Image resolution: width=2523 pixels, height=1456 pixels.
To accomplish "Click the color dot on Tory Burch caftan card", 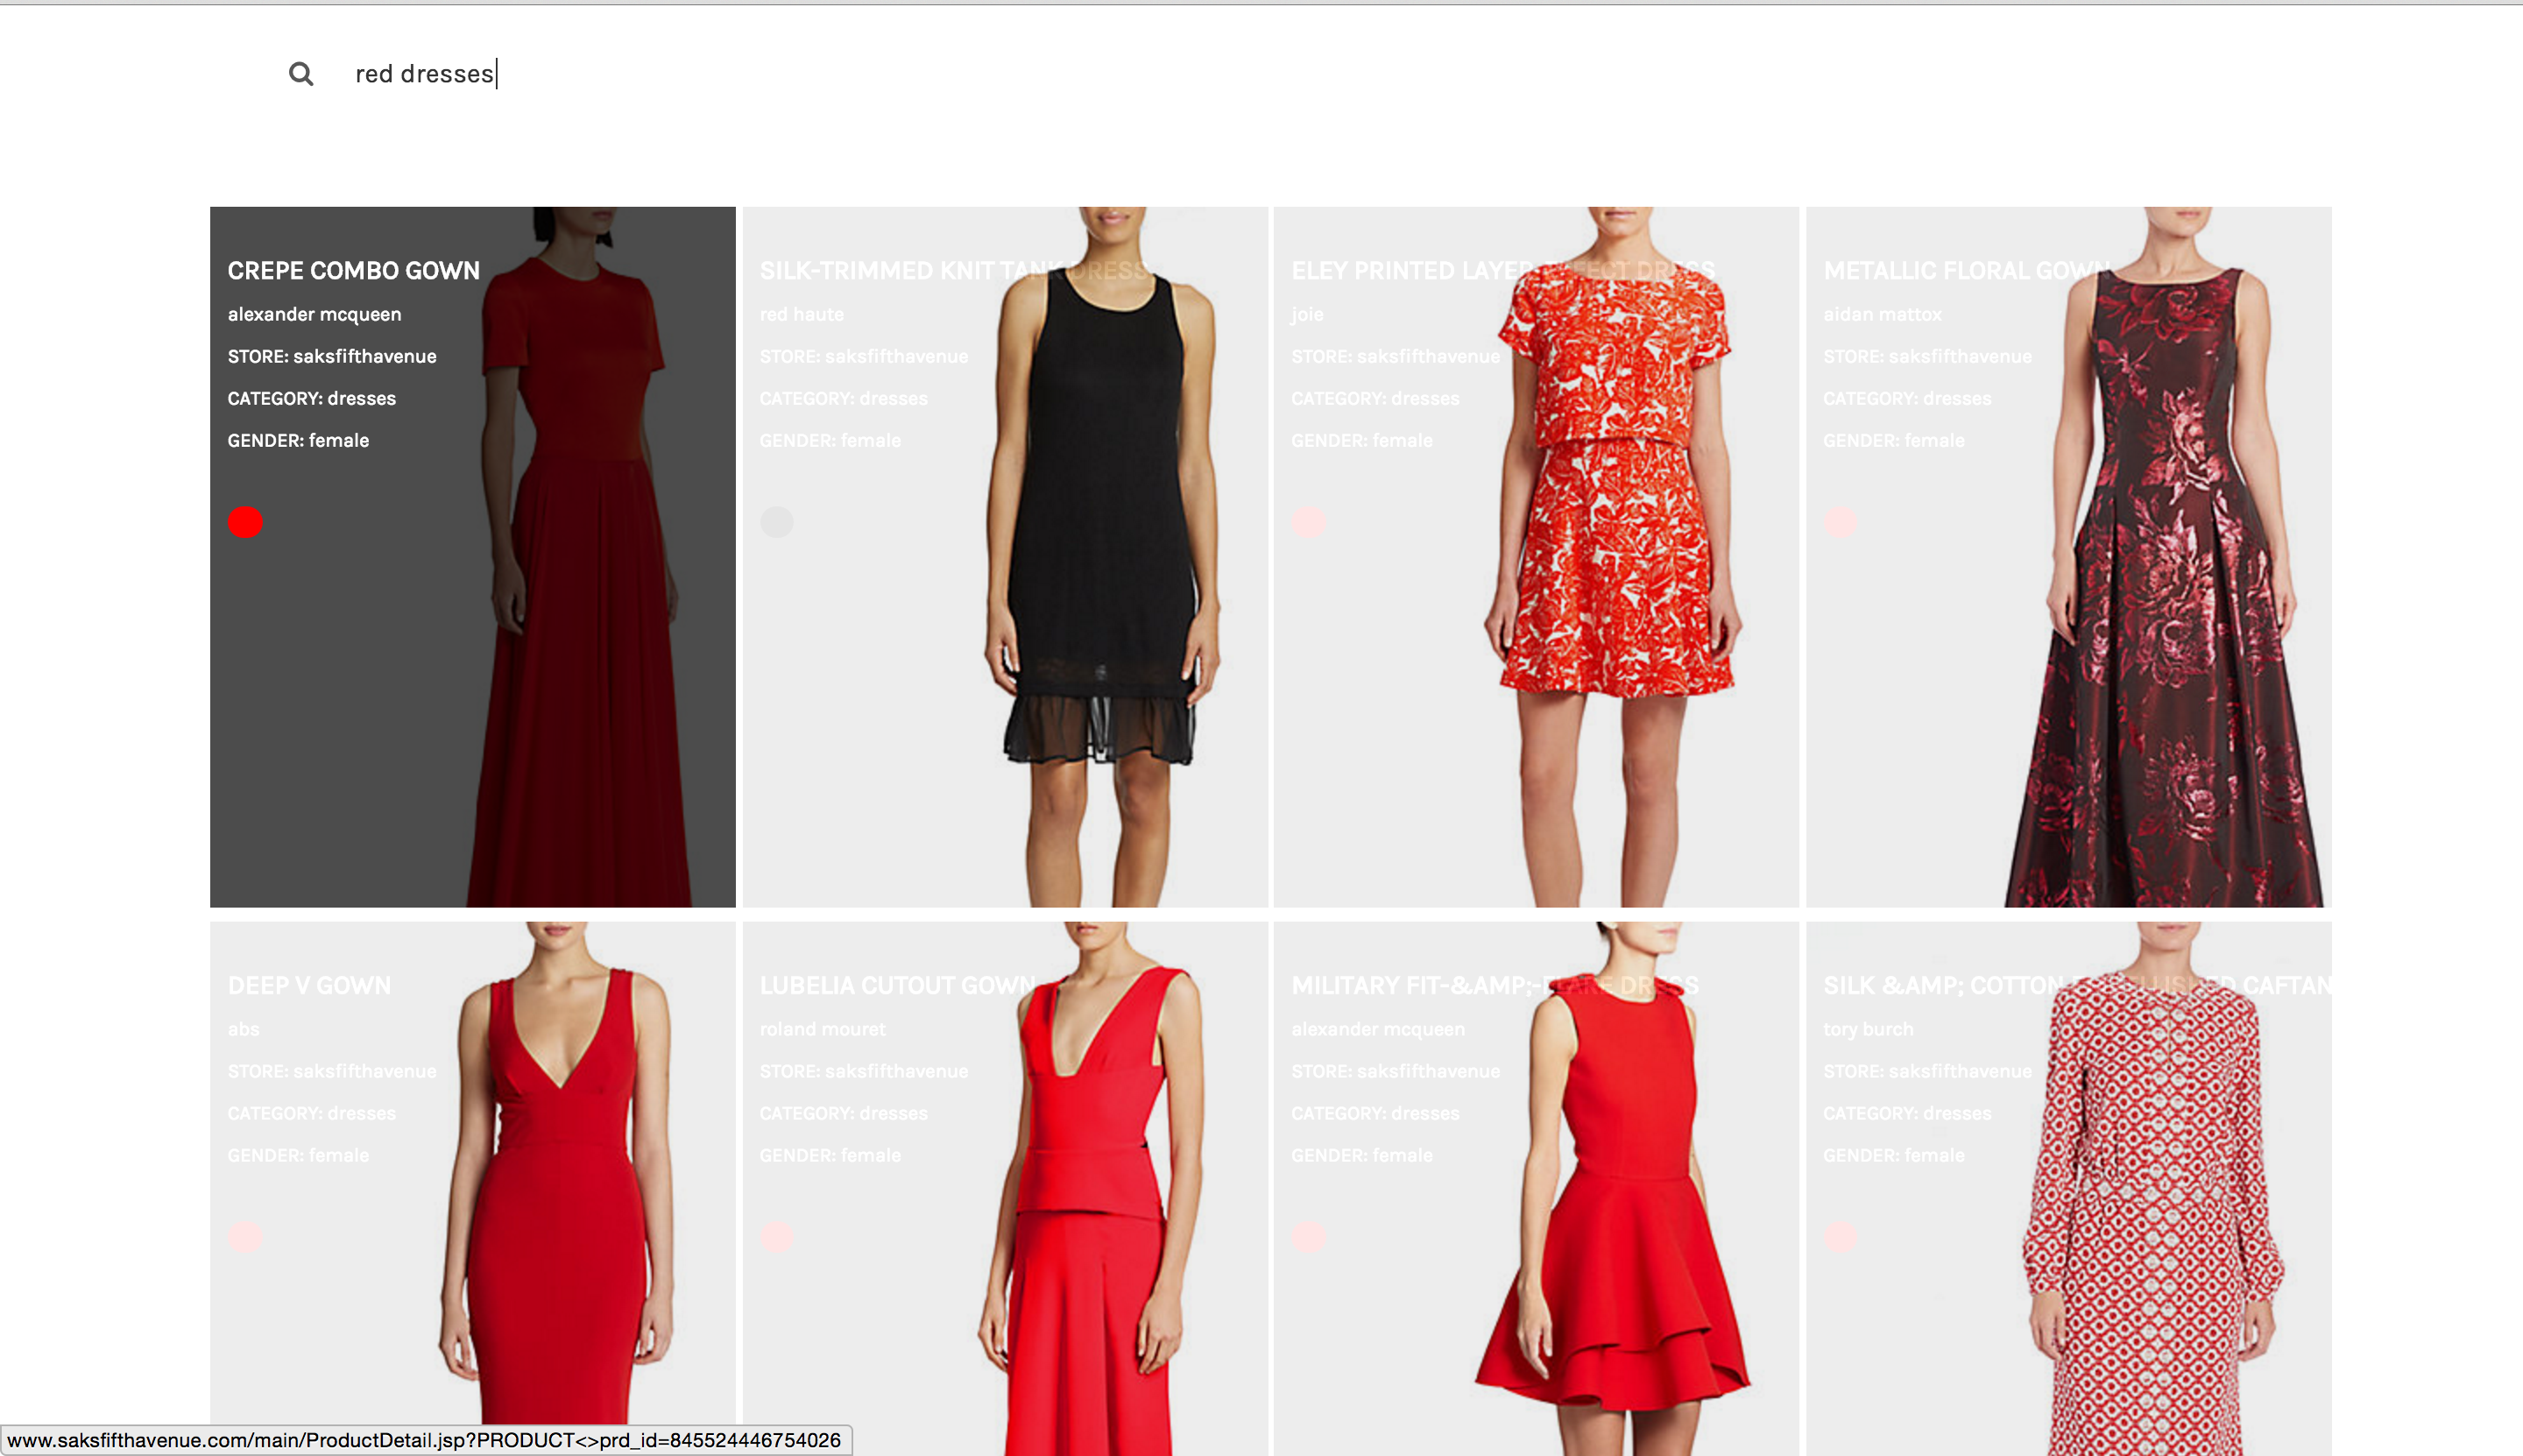I will point(1841,1237).
